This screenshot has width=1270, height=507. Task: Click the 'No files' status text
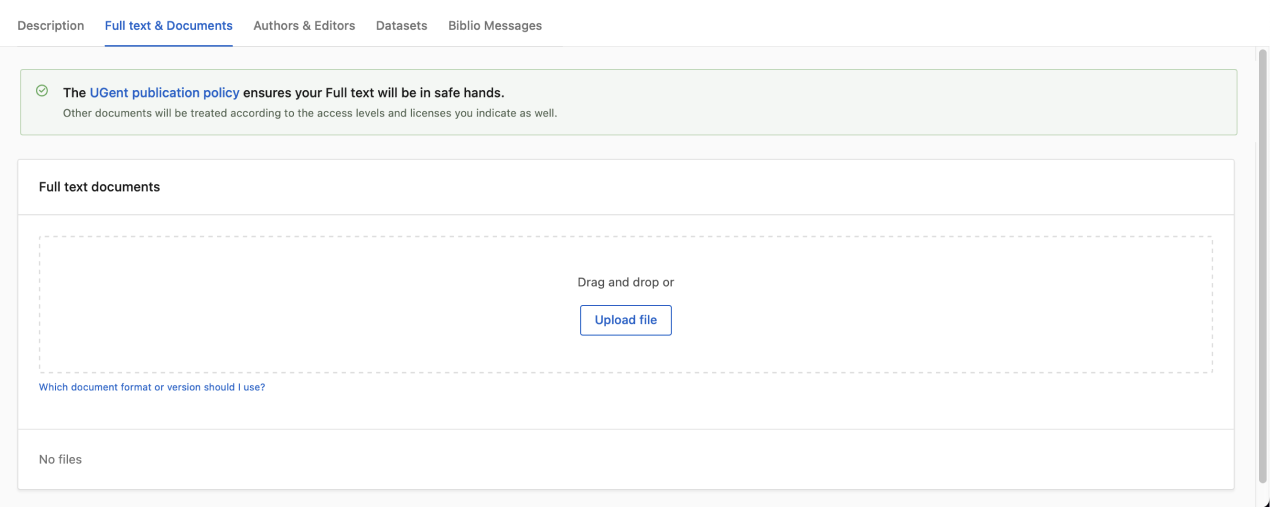[60, 460]
